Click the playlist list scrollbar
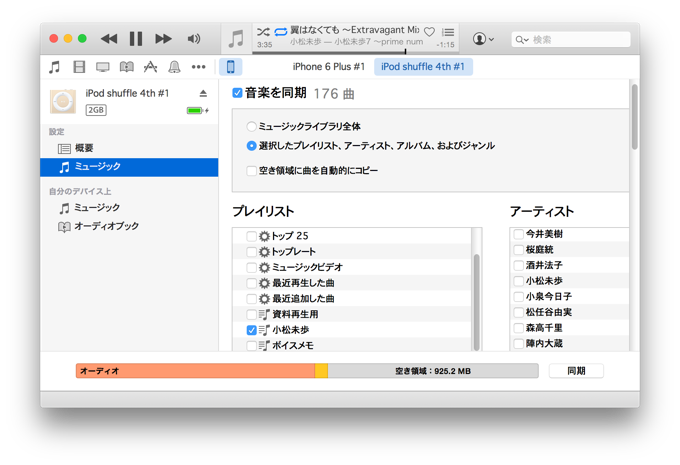Viewport: 680px width, 465px height. tap(477, 301)
